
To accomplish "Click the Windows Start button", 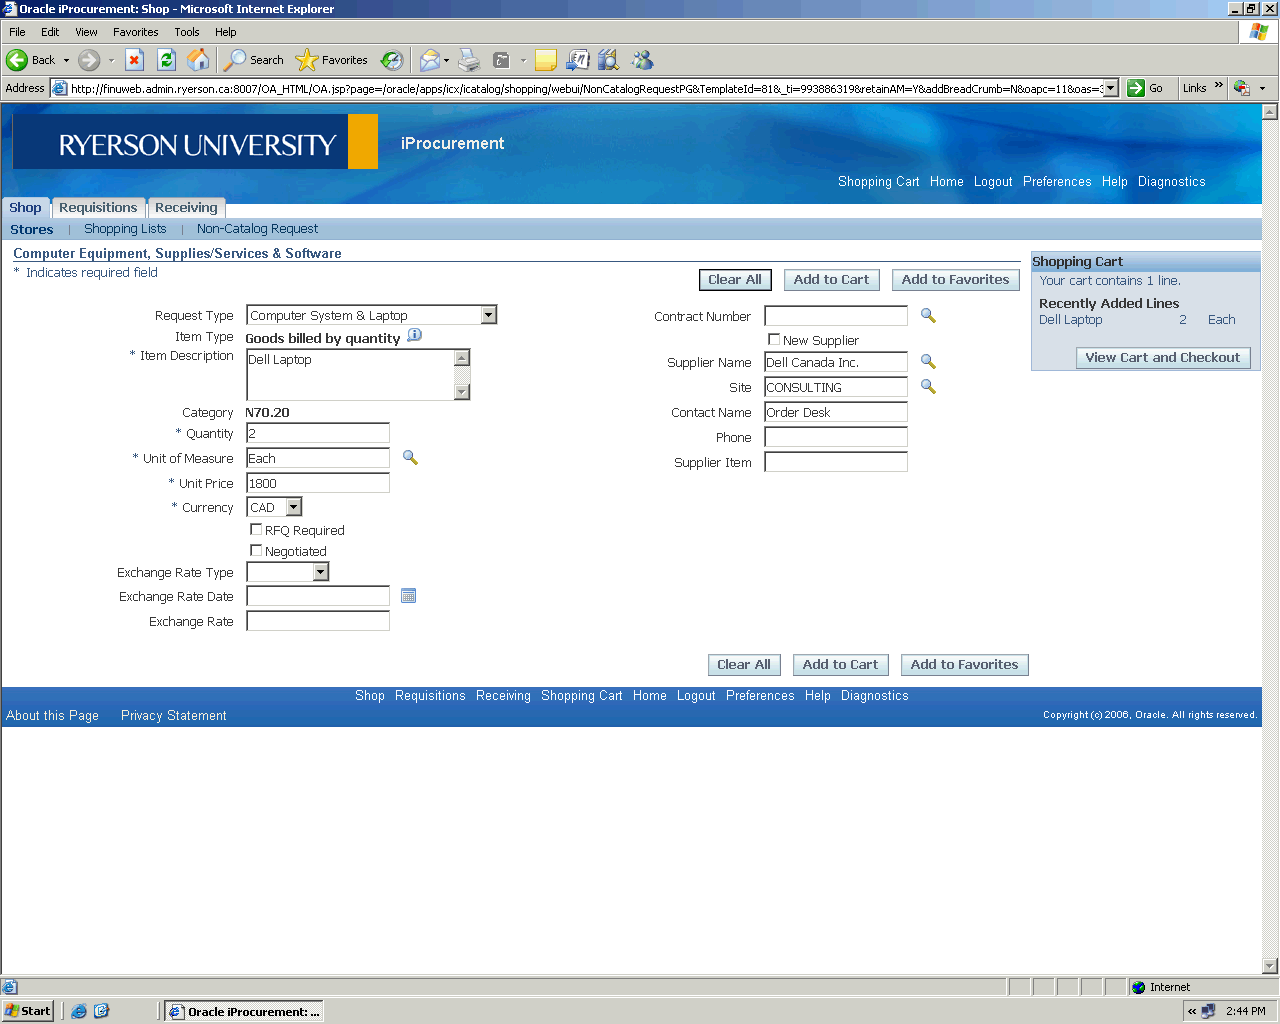I will [28, 1011].
